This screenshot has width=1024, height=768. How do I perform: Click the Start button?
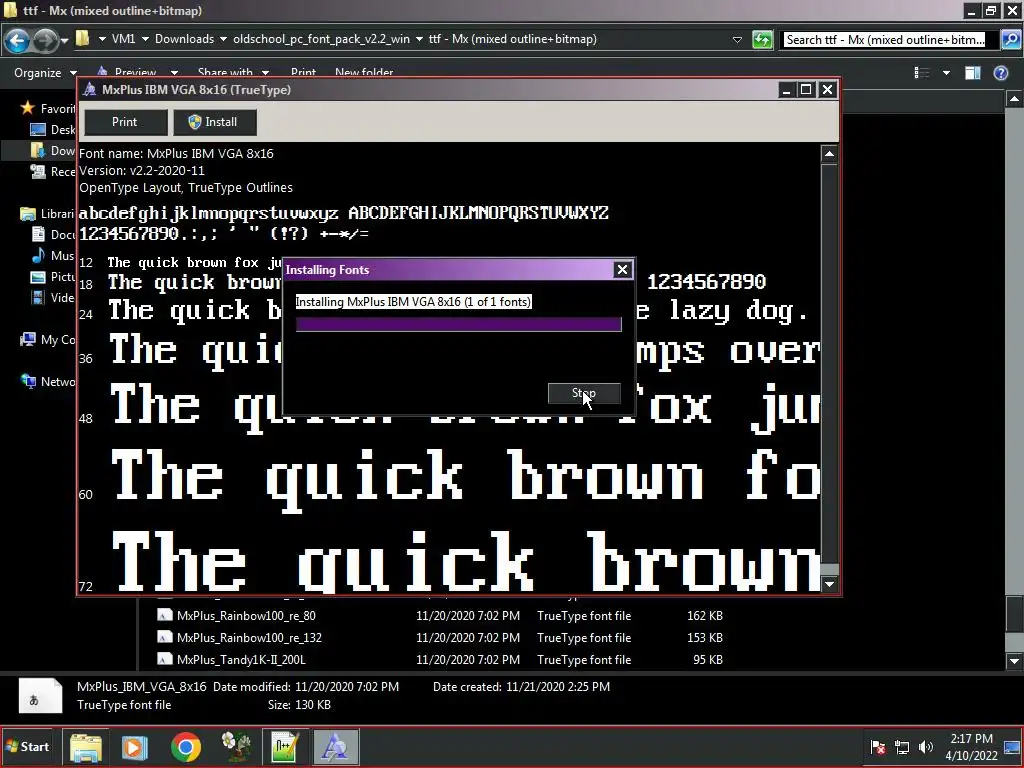point(27,747)
